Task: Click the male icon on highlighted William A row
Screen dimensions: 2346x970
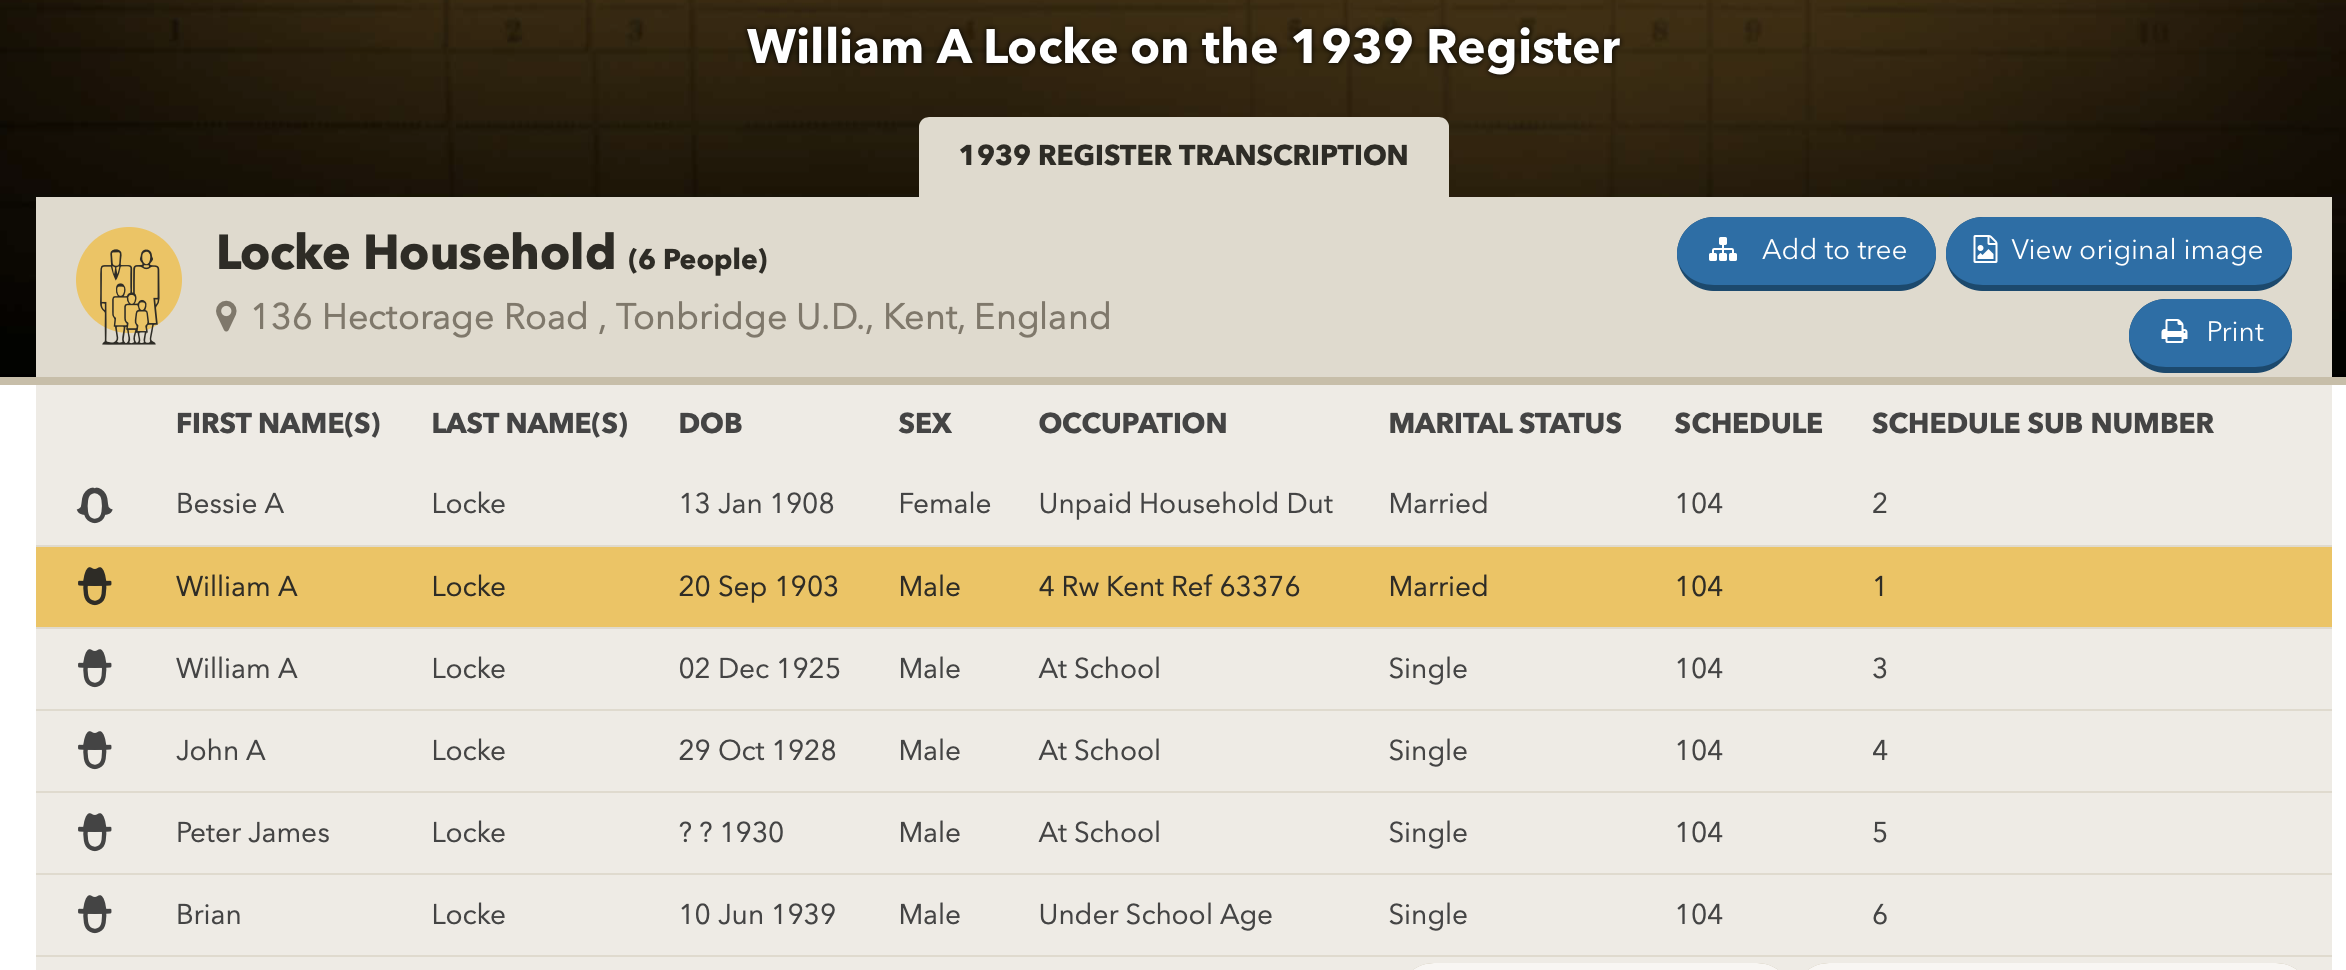Action: pyautogui.click(x=95, y=586)
